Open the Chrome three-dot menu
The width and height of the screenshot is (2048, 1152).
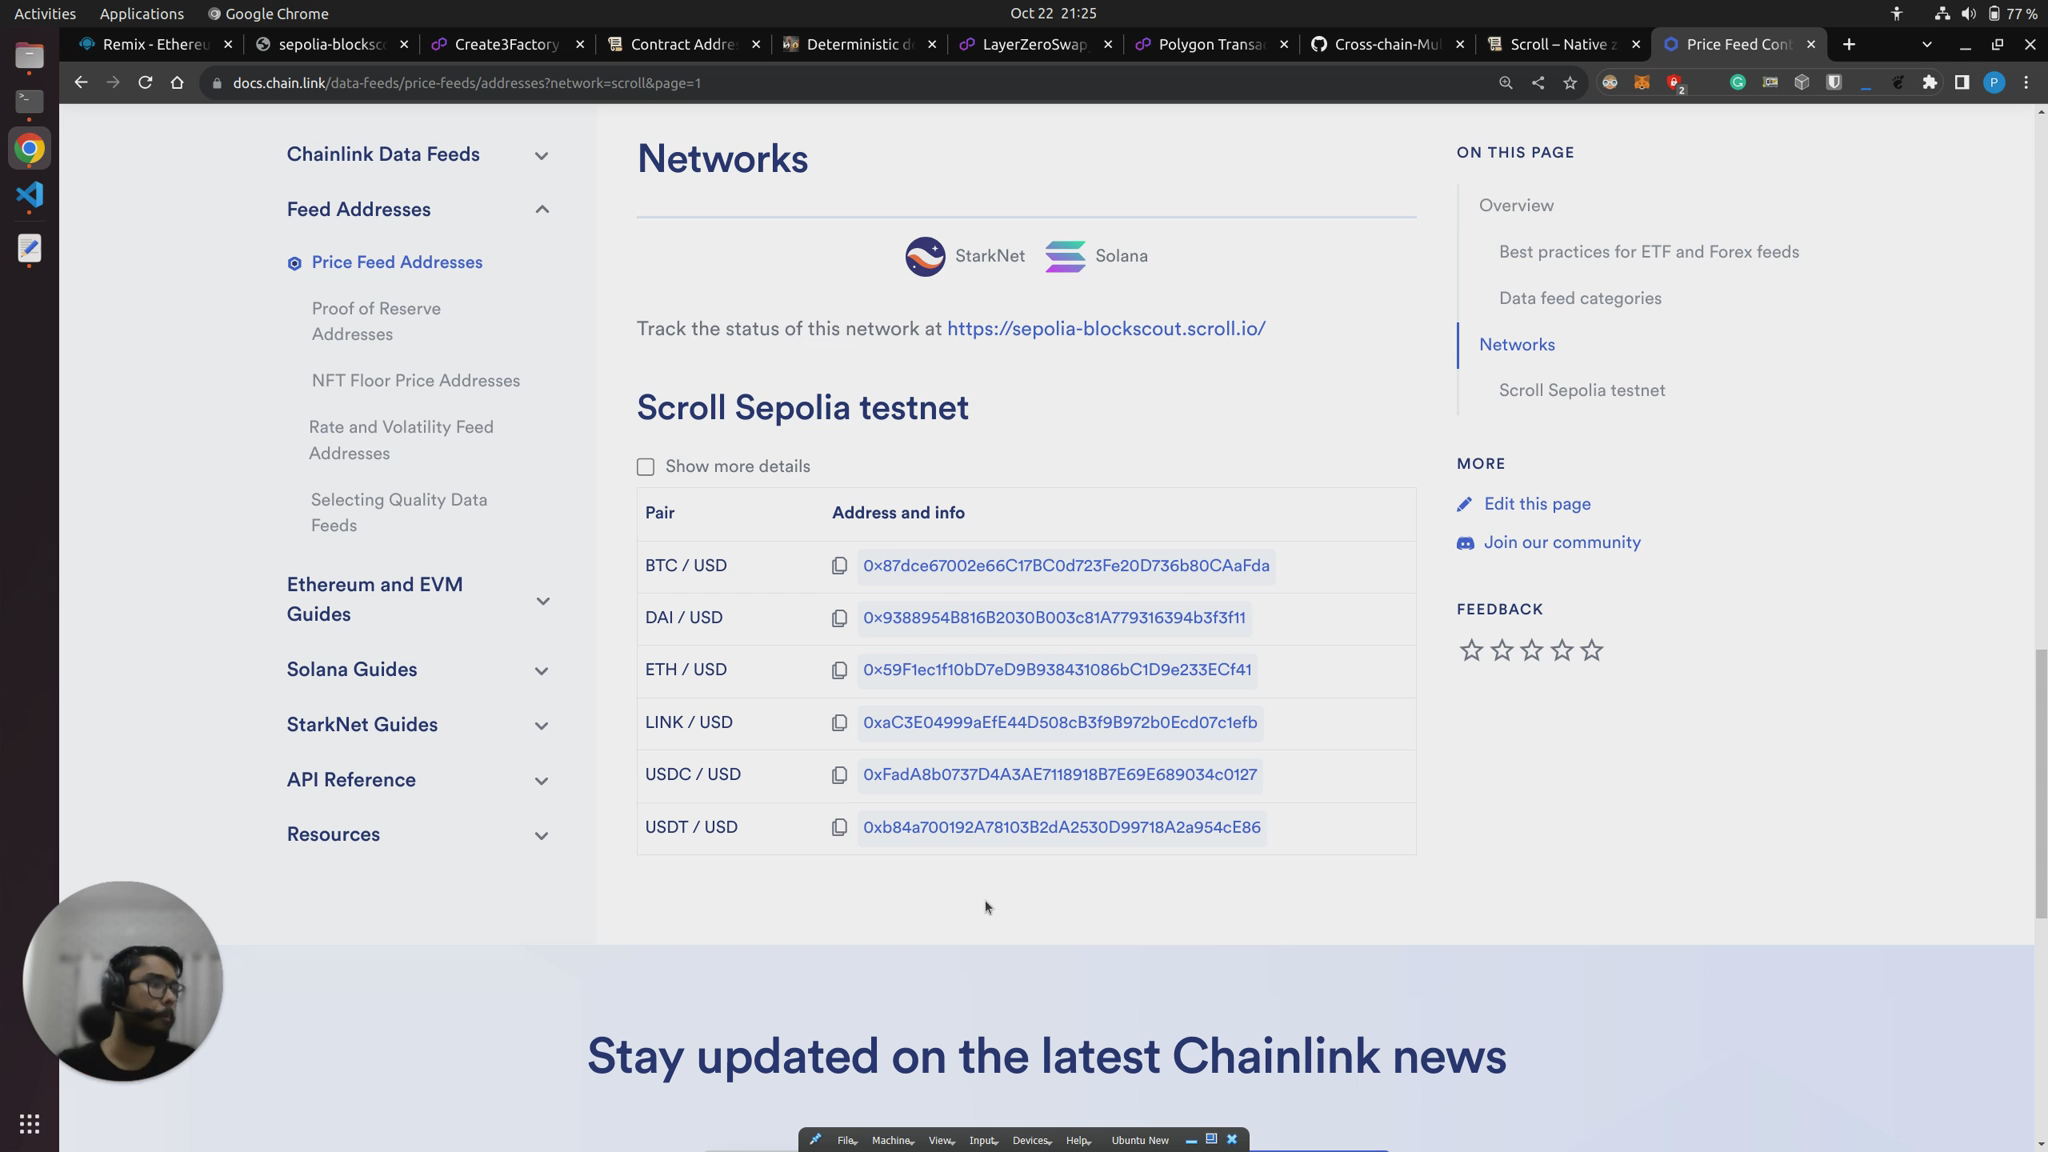coord(2026,83)
